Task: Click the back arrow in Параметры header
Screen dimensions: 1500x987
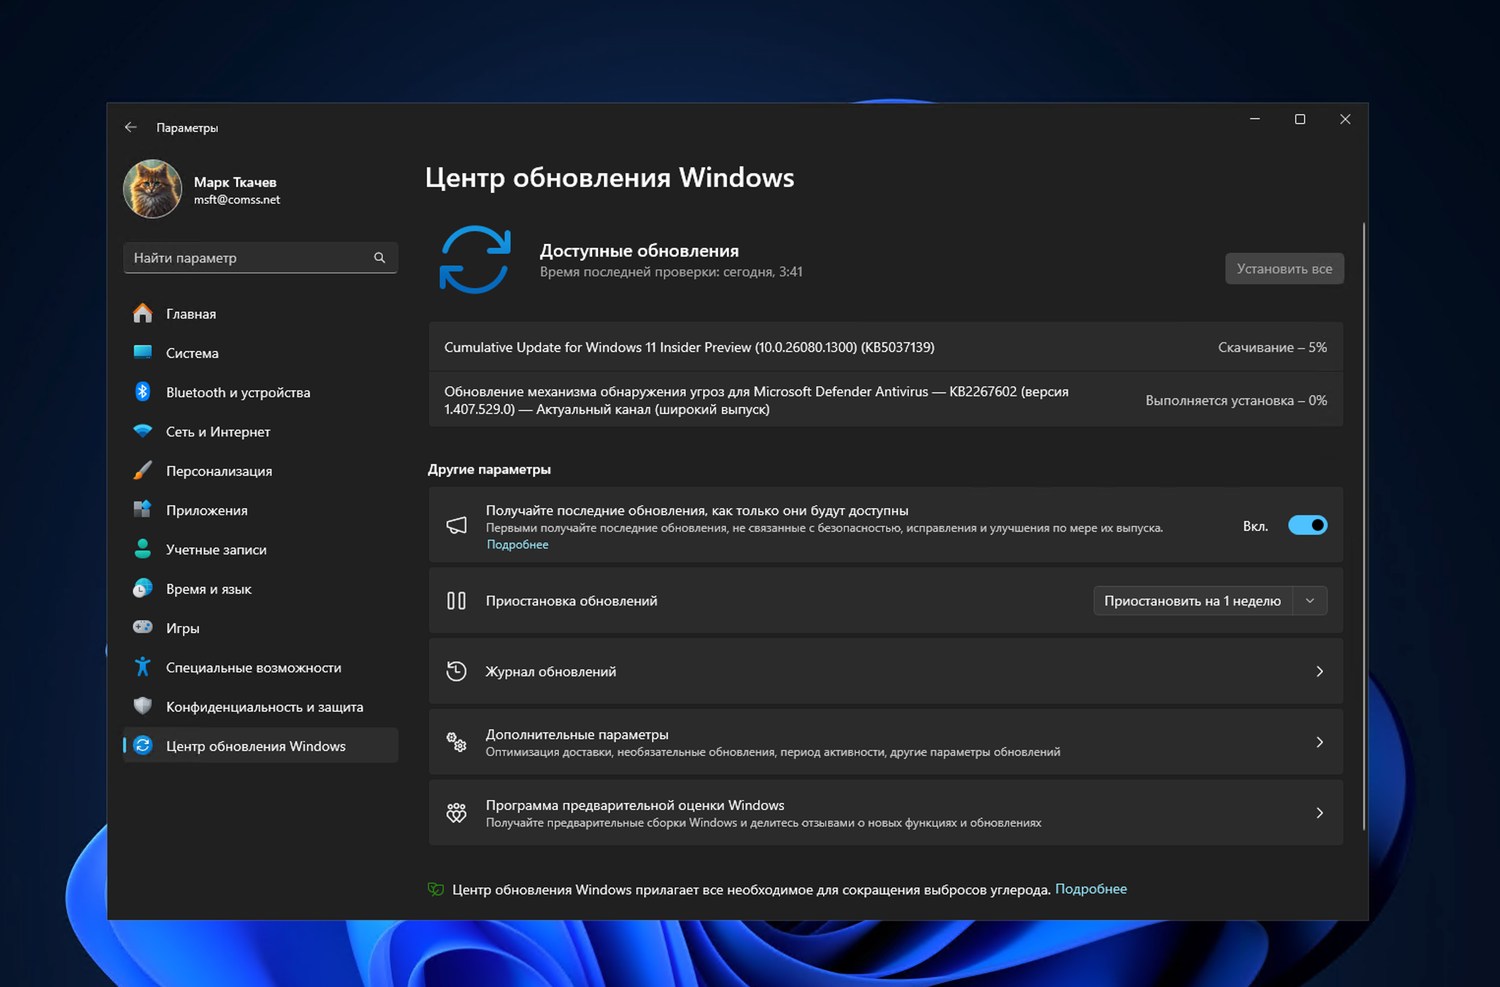Action: click(131, 127)
